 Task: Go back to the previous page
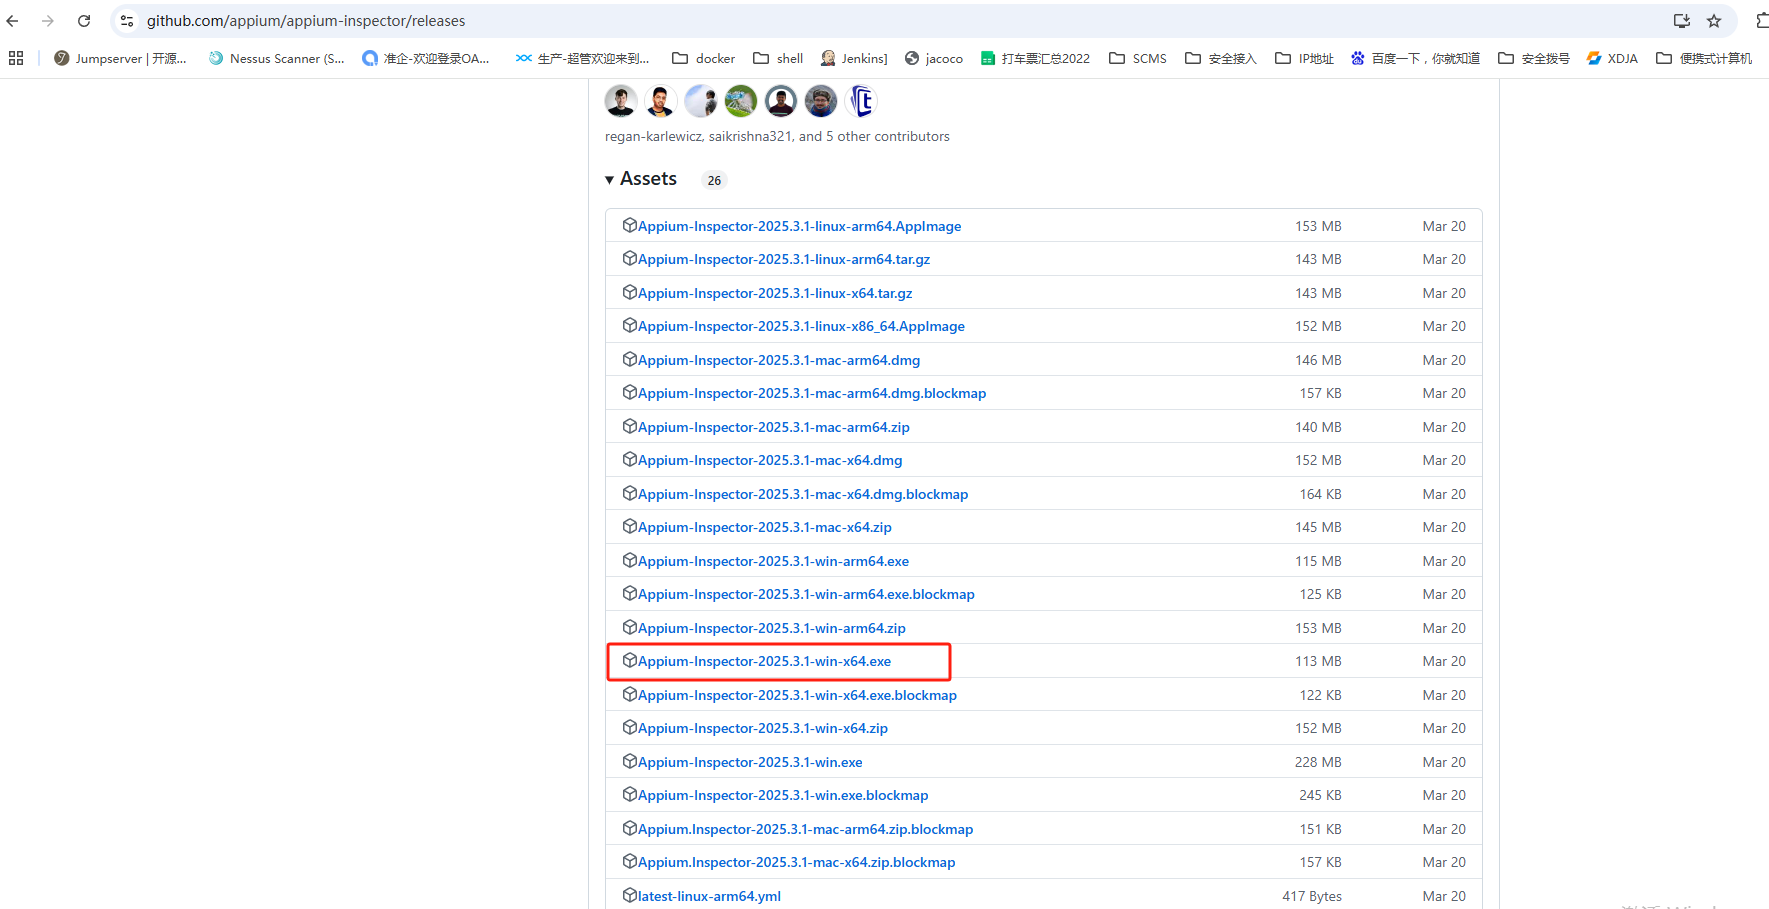coord(12,20)
